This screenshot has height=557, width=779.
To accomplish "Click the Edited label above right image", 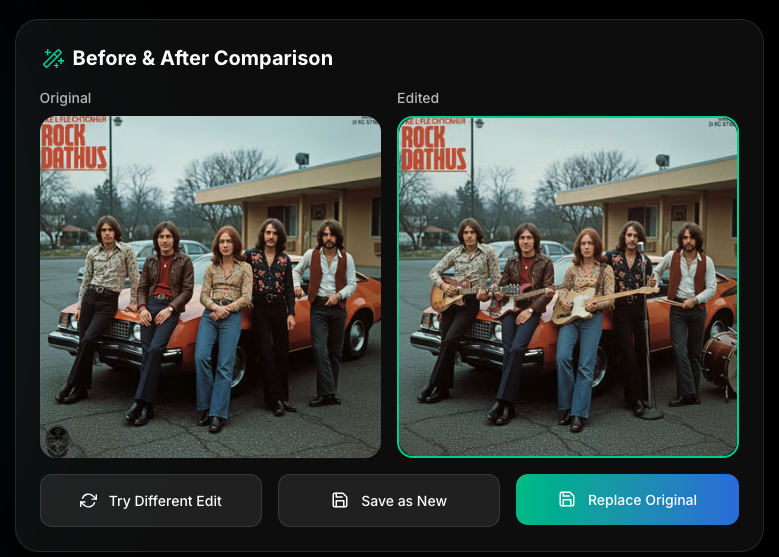I will tap(418, 98).
